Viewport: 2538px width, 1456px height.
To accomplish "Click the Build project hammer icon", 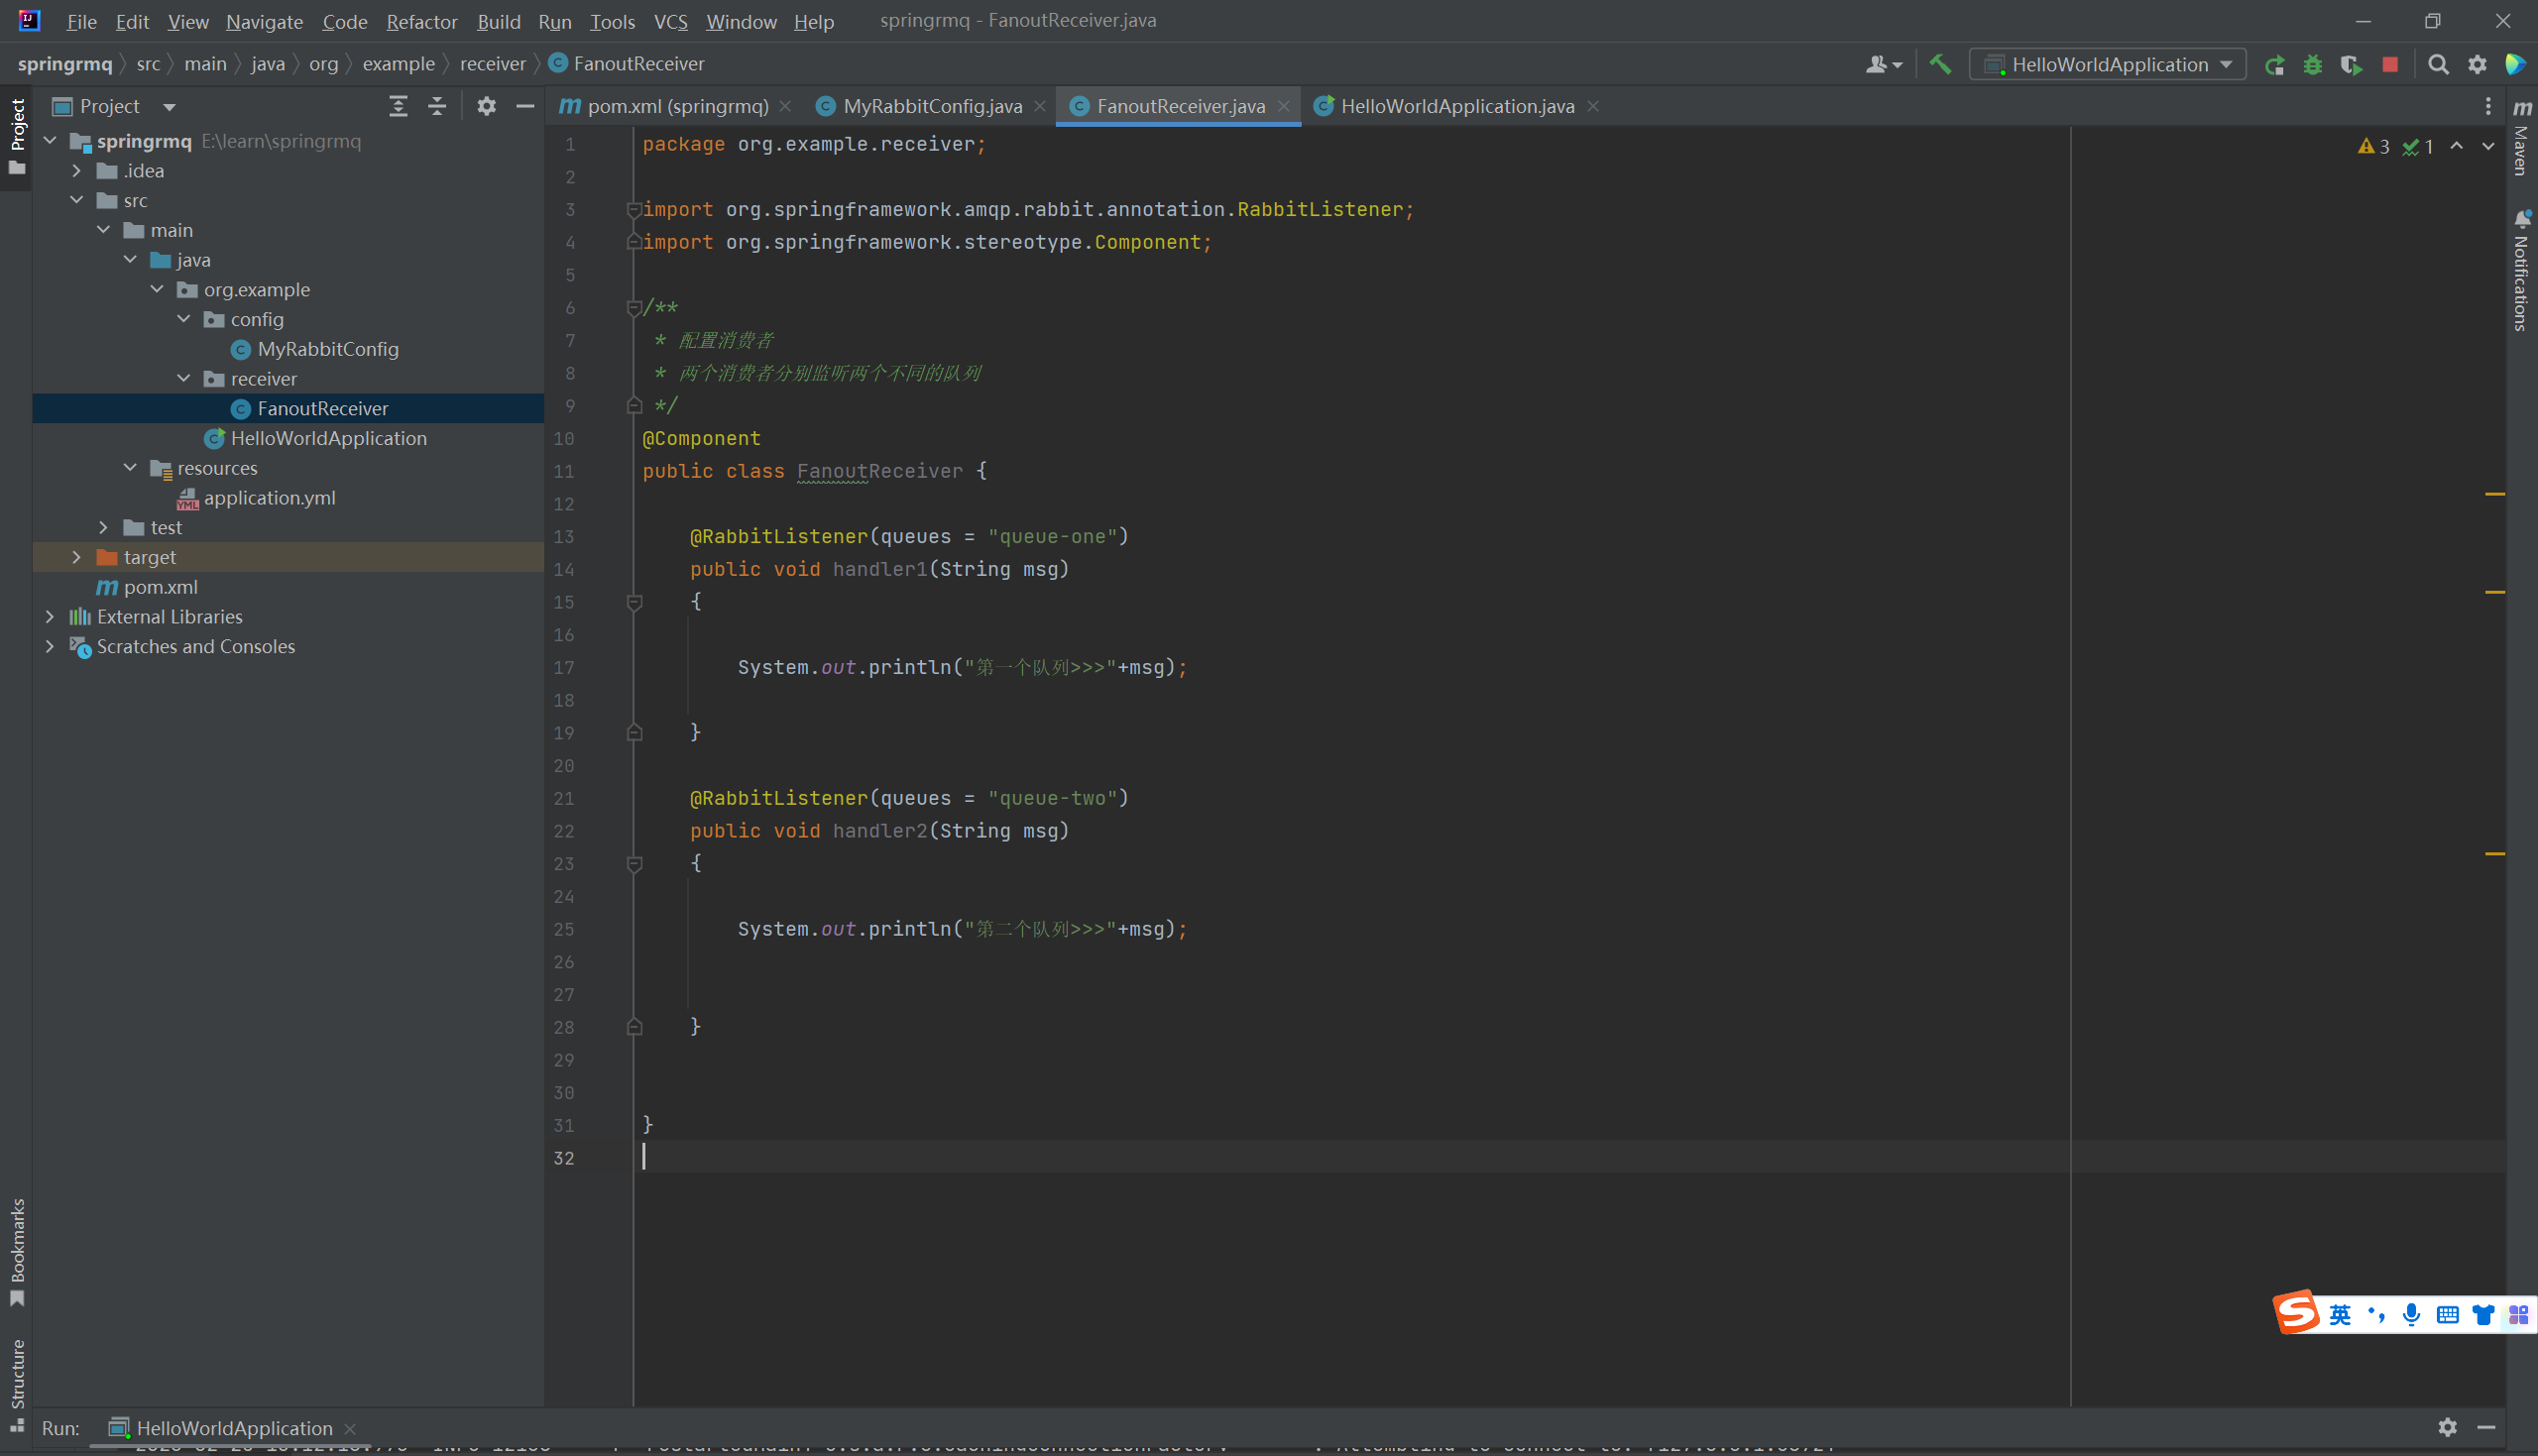I will [x=1940, y=65].
